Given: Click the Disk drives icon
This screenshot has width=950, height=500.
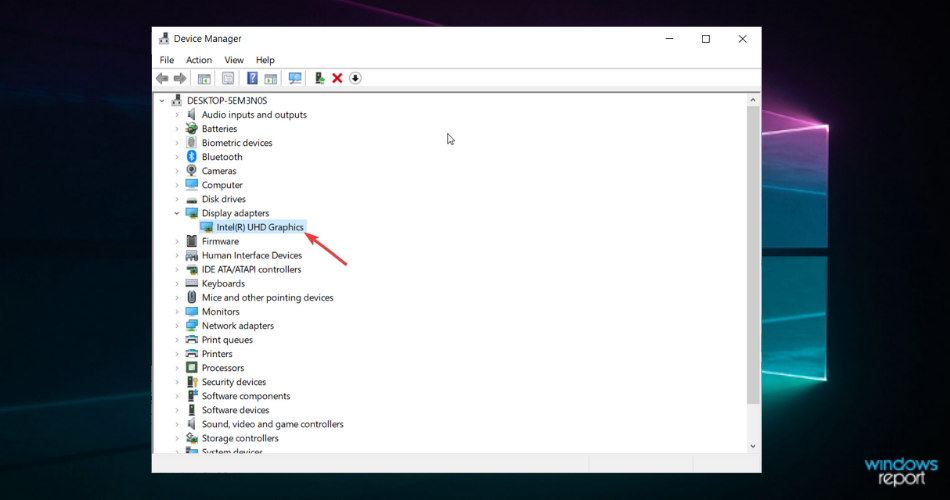Looking at the screenshot, I should pos(191,199).
